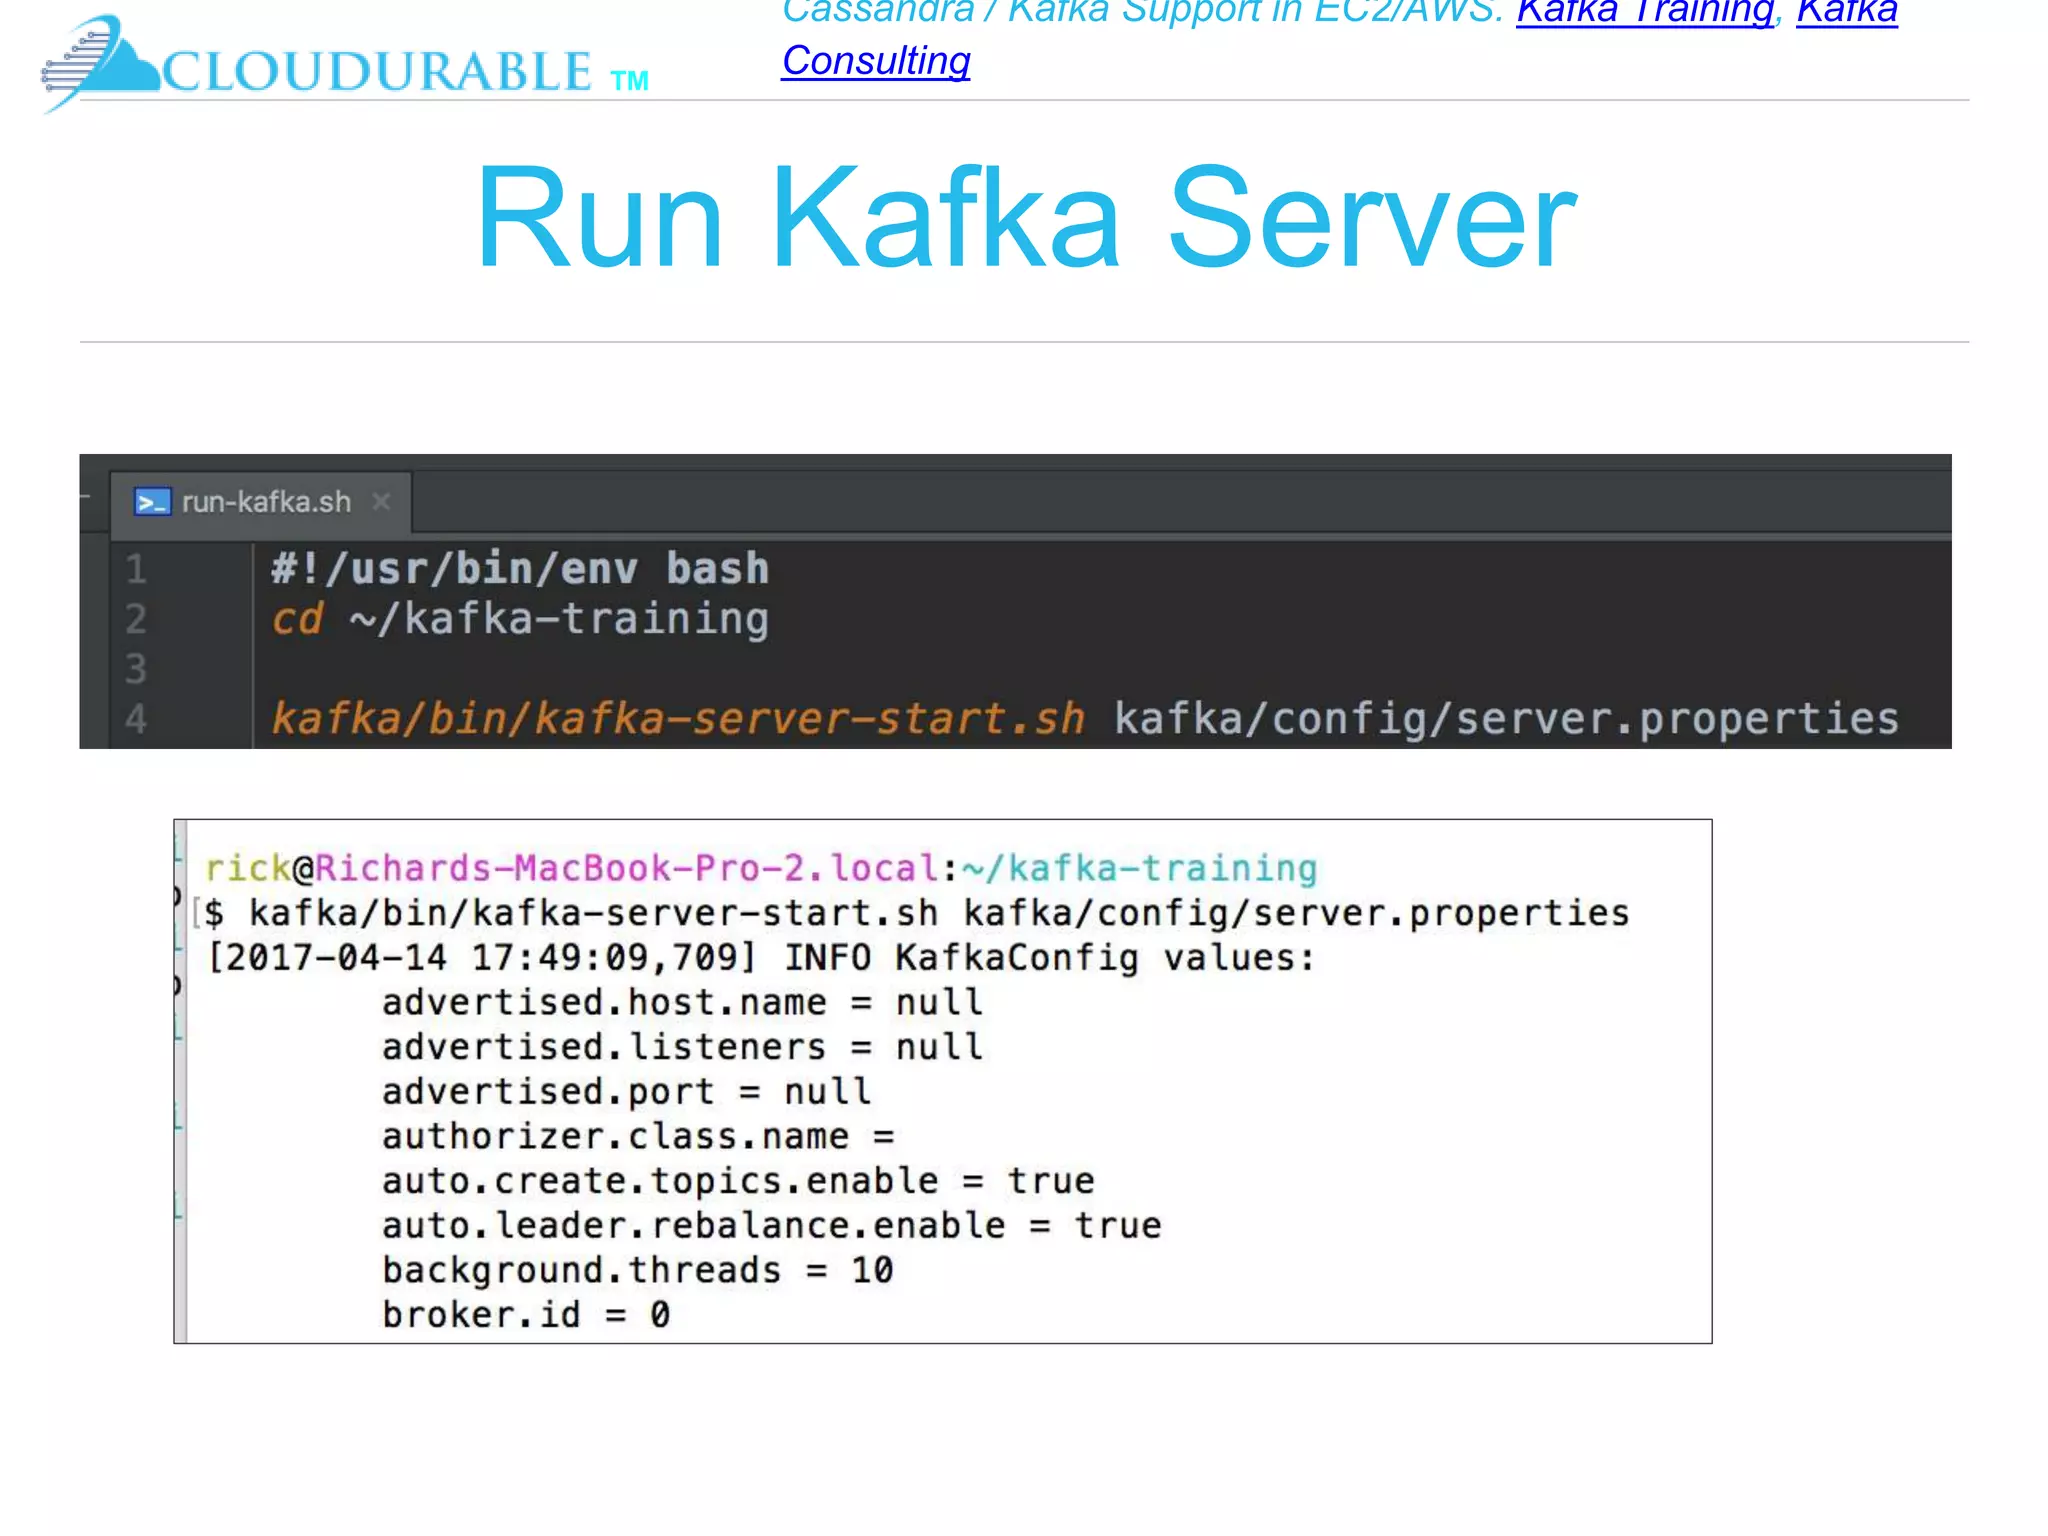Select the run-kafka.sh tab label
This screenshot has width=2048, height=1536.
tap(266, 502)
